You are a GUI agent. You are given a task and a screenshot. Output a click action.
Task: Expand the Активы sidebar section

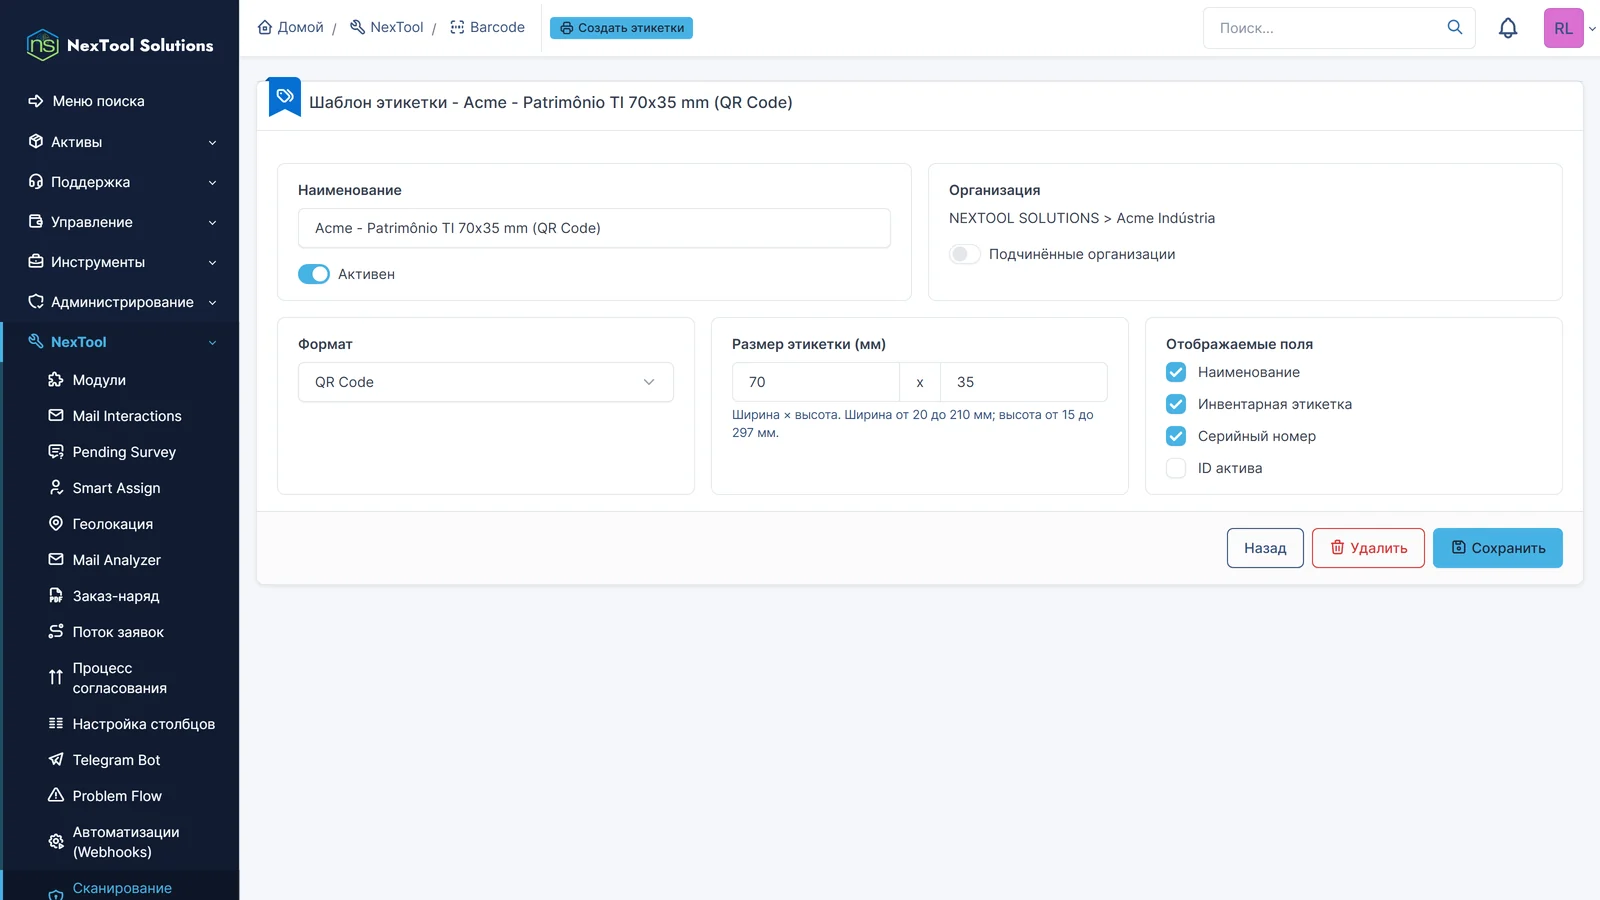click(121, 142)
